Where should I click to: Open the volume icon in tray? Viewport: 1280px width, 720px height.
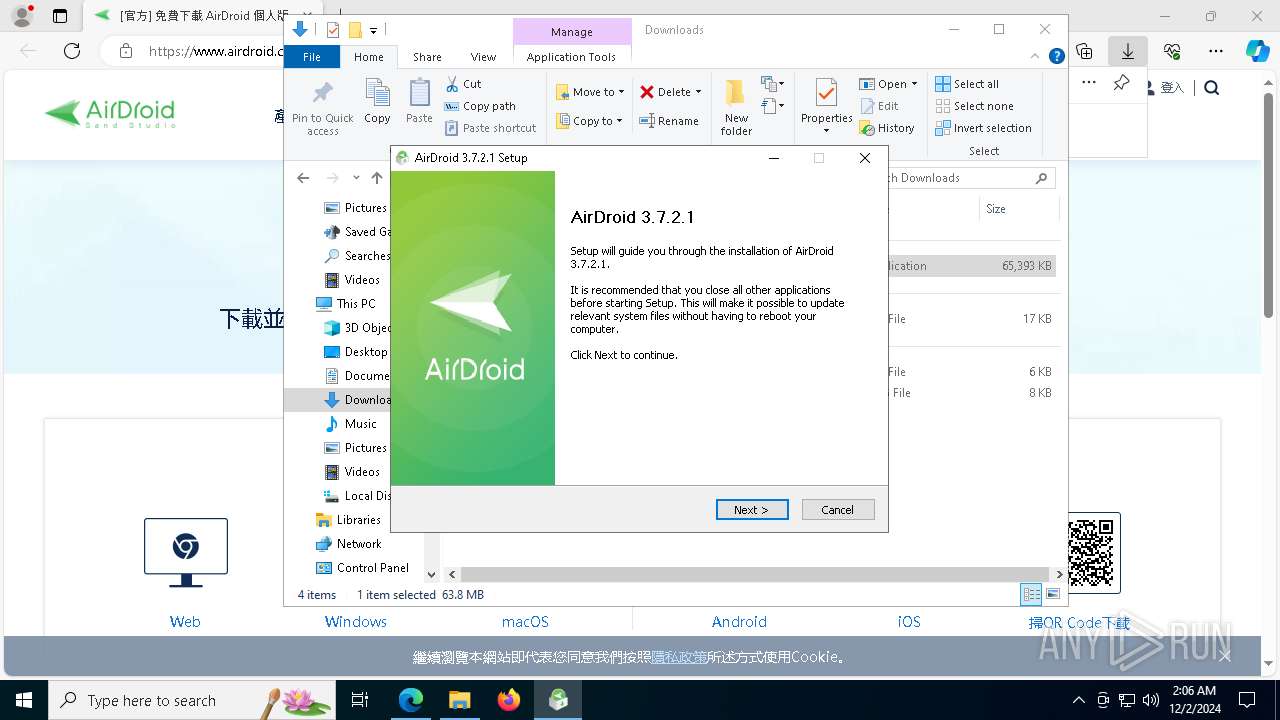[1150, 700]
